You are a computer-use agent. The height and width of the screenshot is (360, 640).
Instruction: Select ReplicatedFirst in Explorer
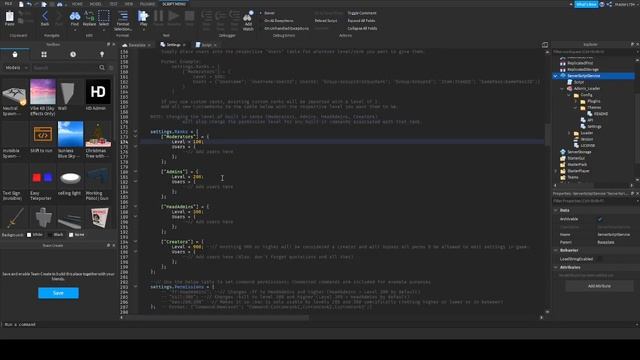pos(580,63)
